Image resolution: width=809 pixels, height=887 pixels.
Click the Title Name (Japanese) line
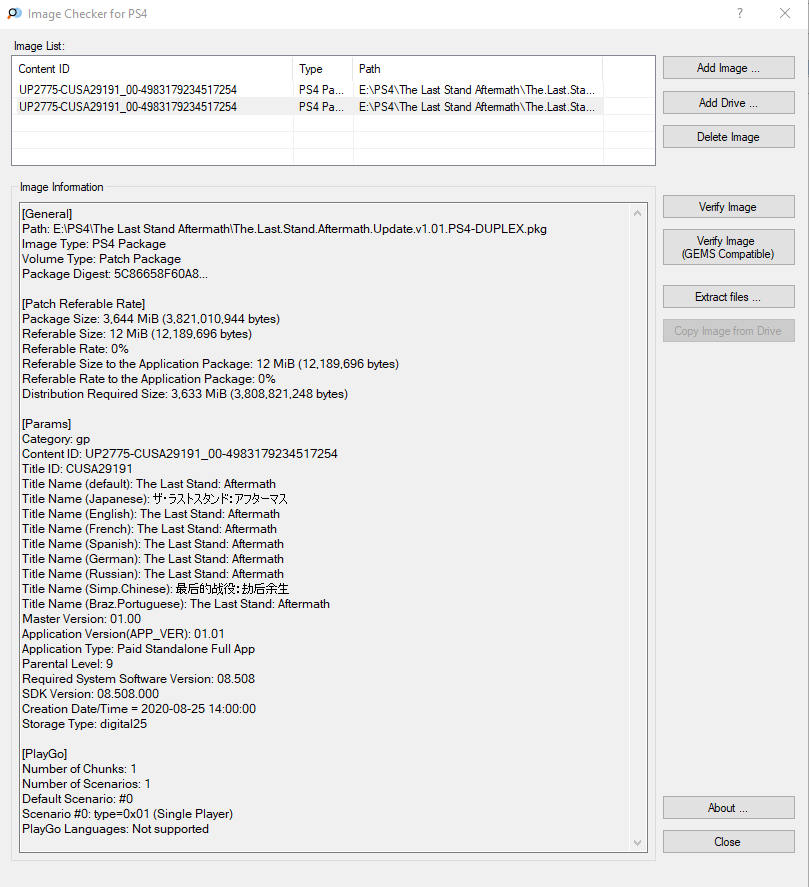click(x=155, y=499)
